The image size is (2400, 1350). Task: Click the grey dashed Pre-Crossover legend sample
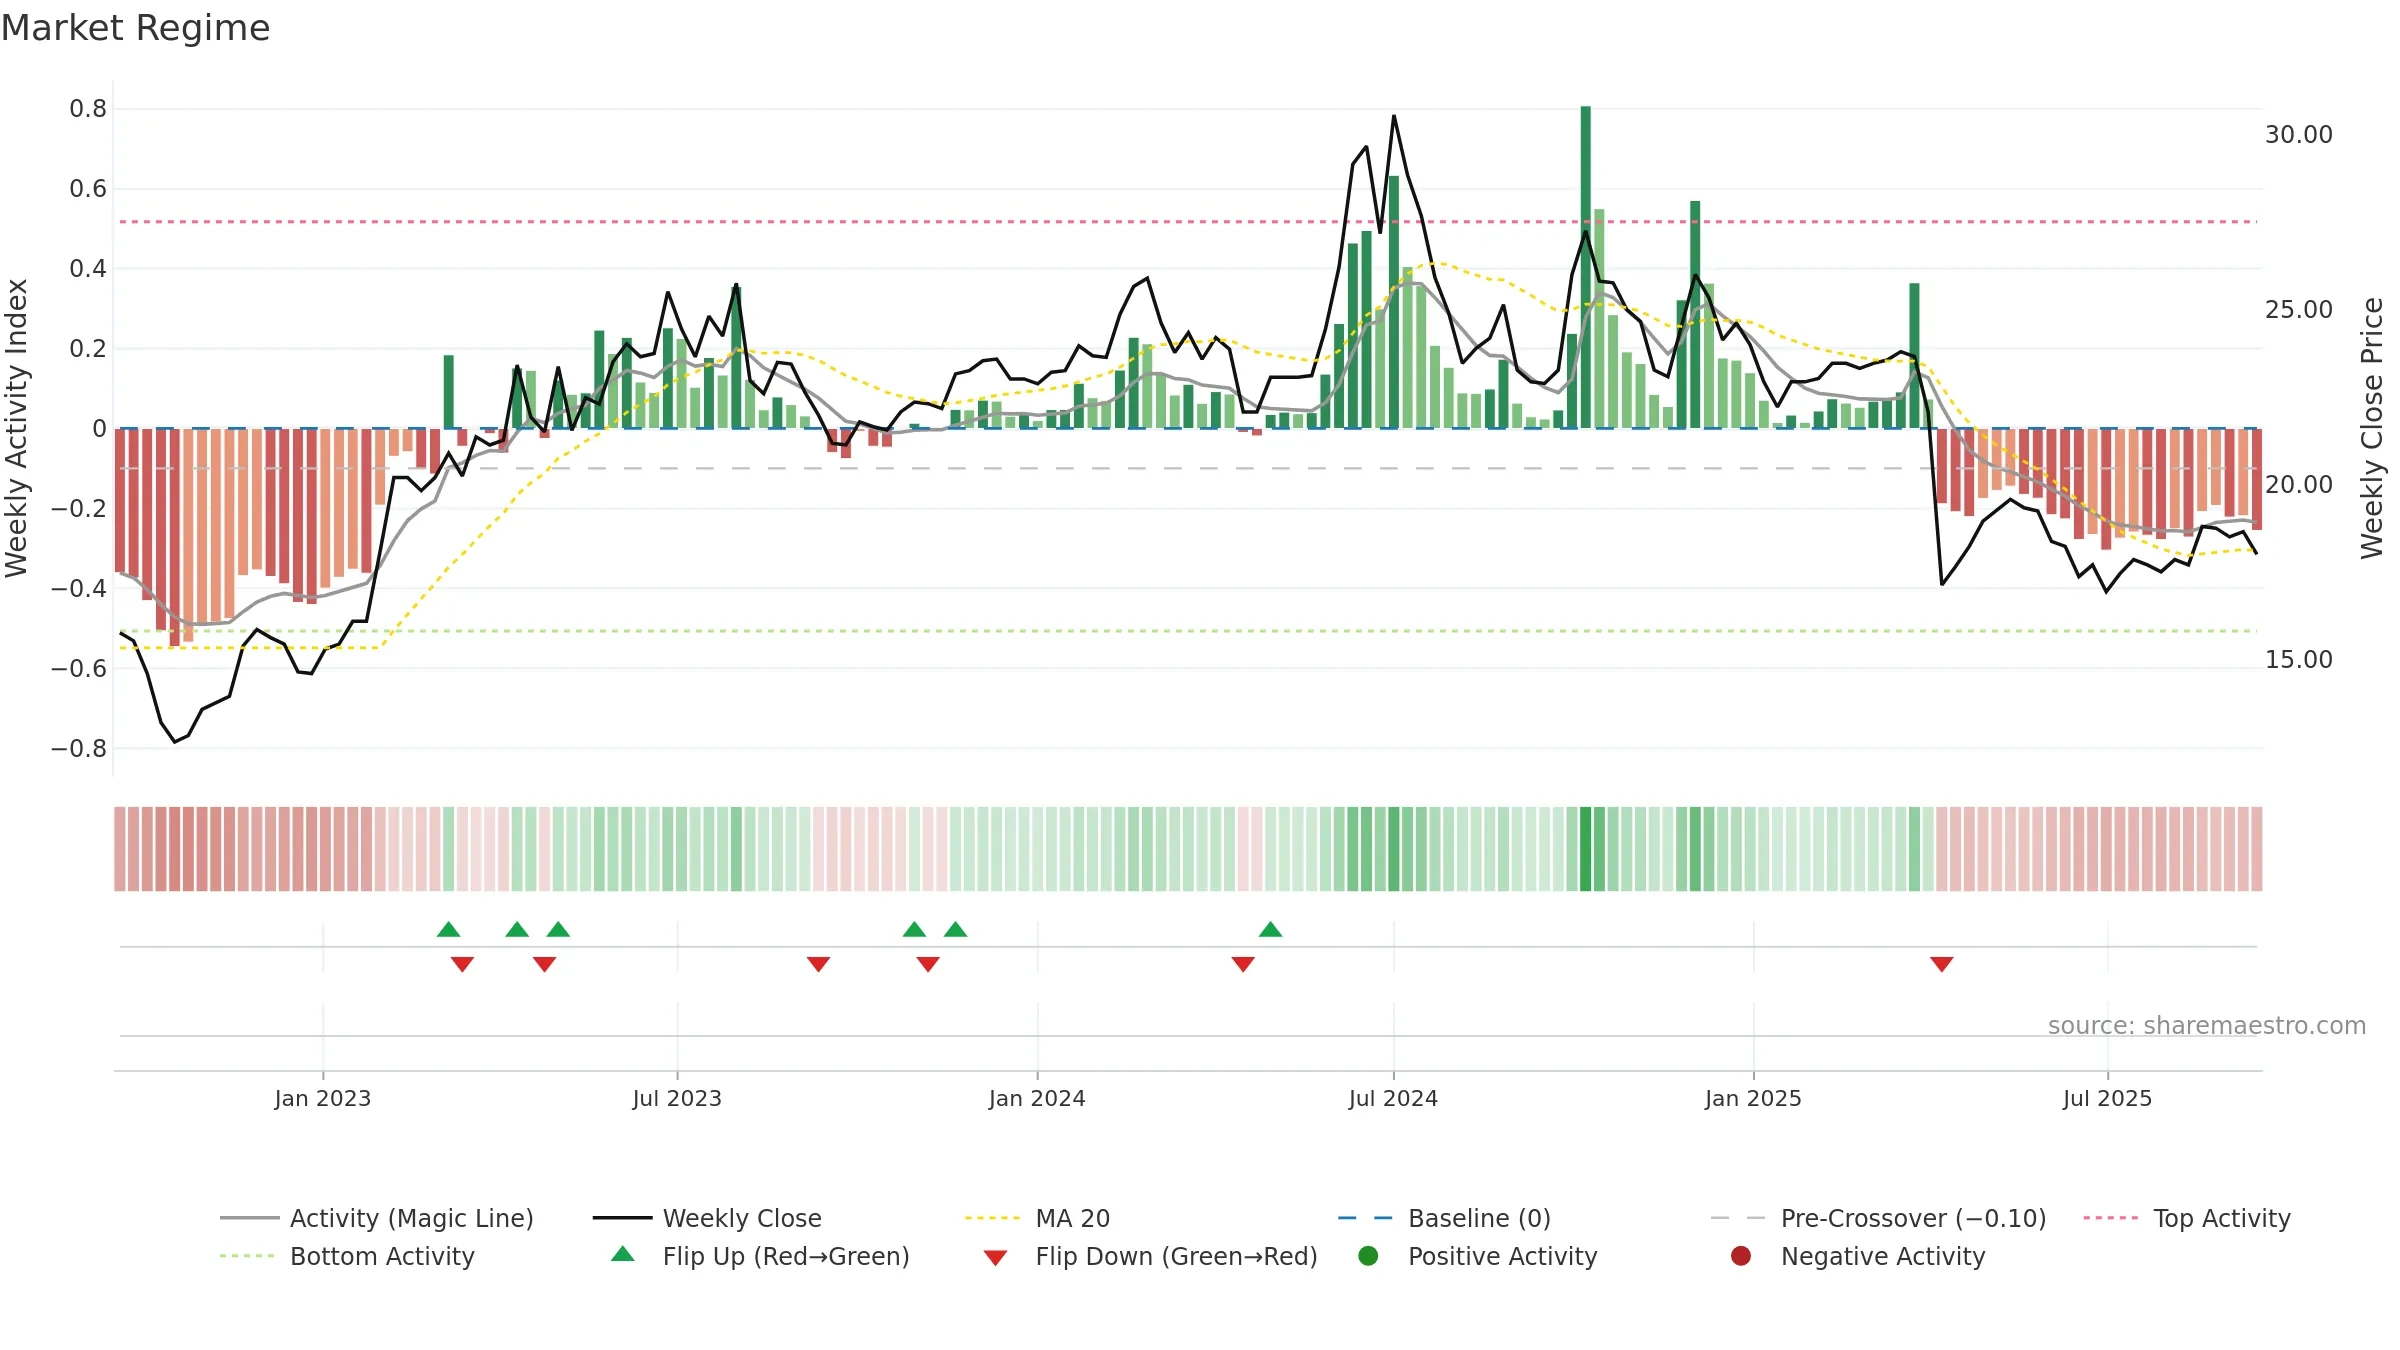pos(1738,1218)
